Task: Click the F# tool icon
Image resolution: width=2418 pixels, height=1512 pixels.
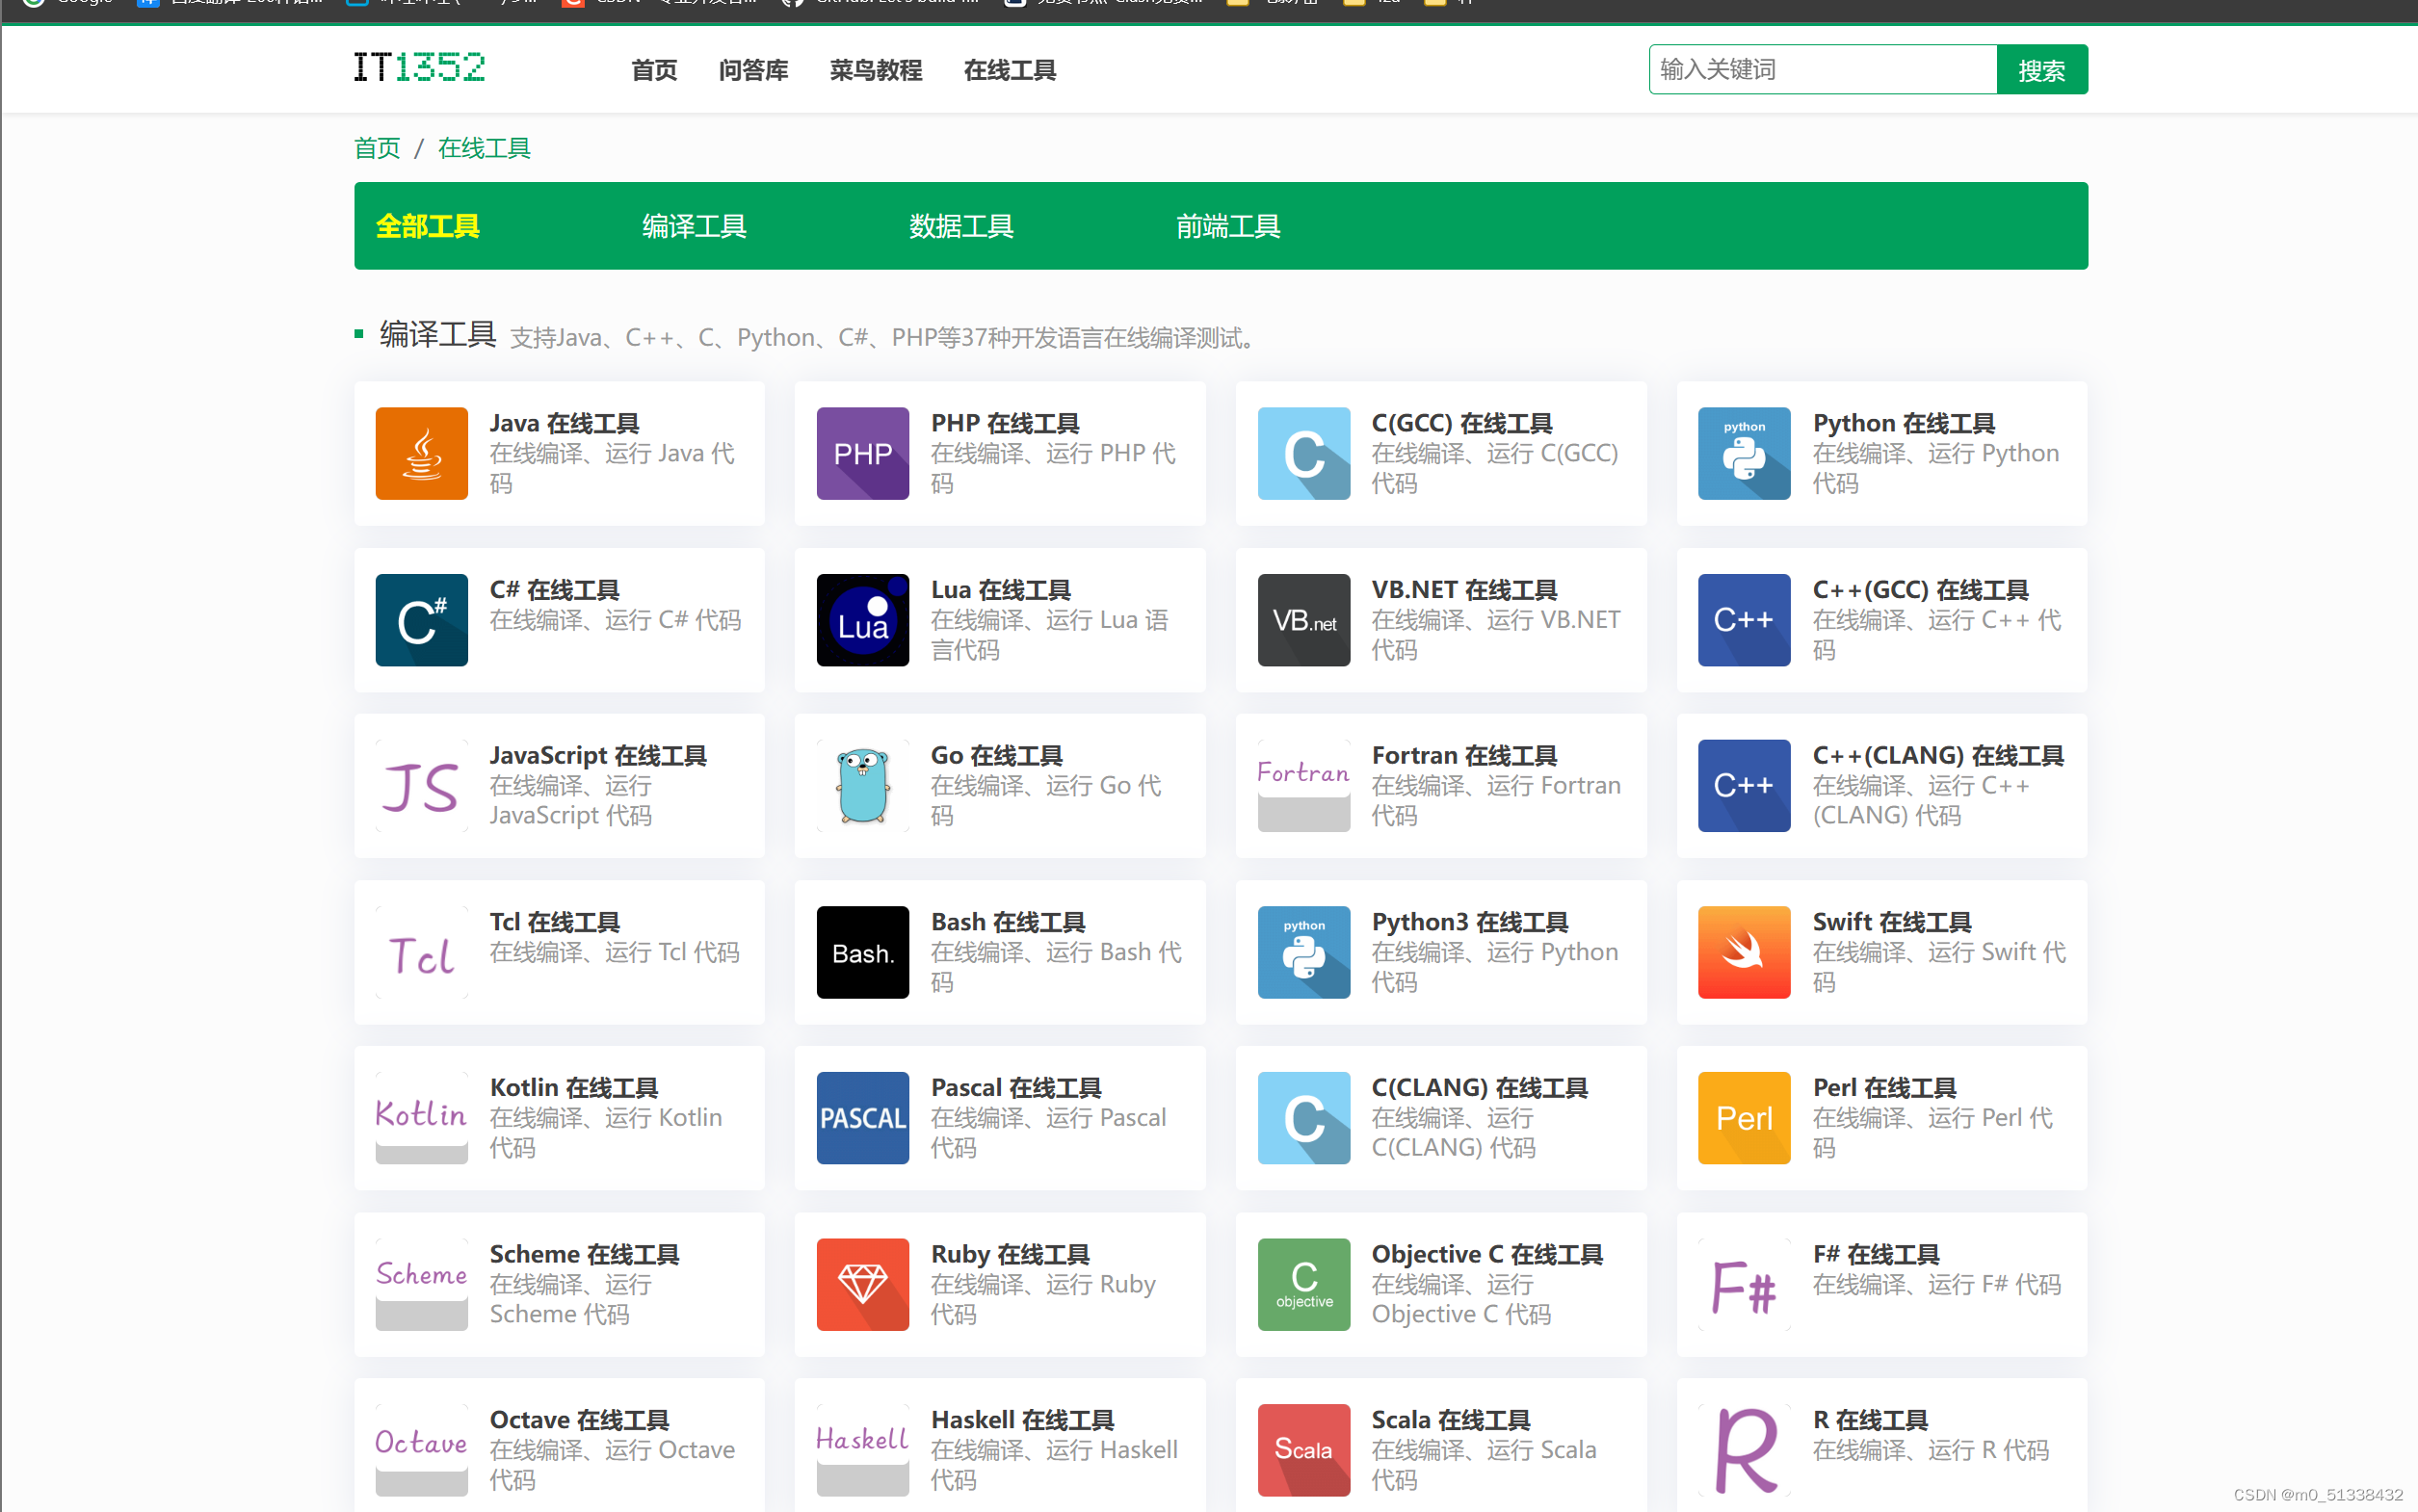Action: pyautogui.click(x=1744, y=1285)
